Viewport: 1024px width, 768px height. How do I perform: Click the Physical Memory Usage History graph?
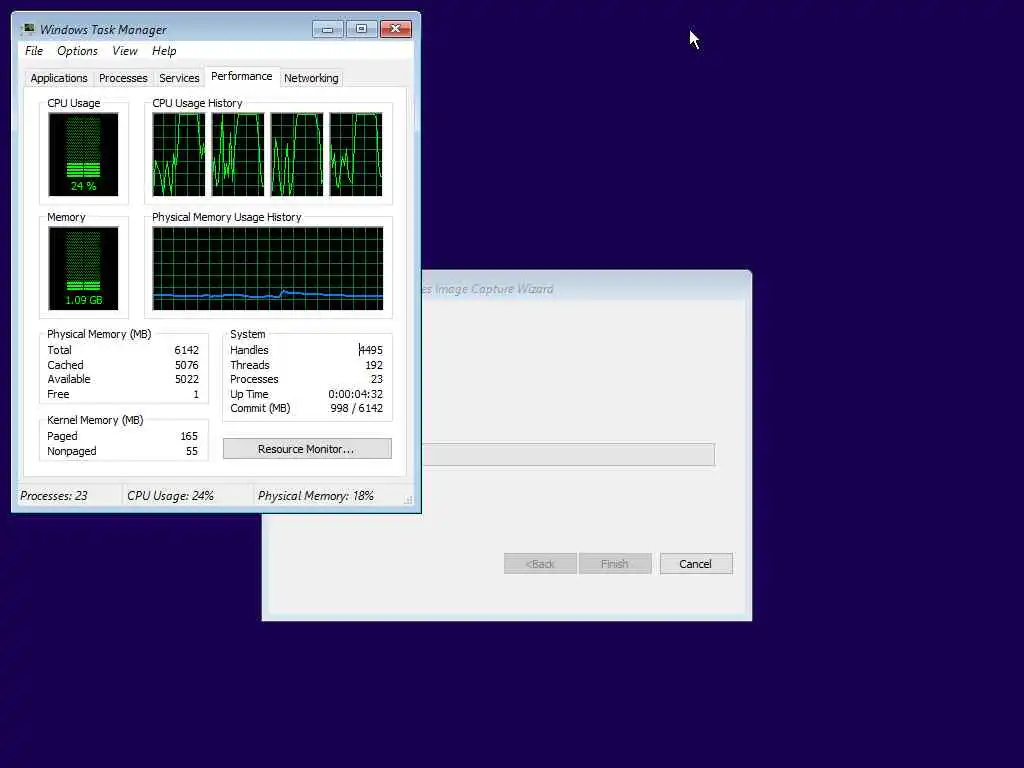[x=268, y=268]
